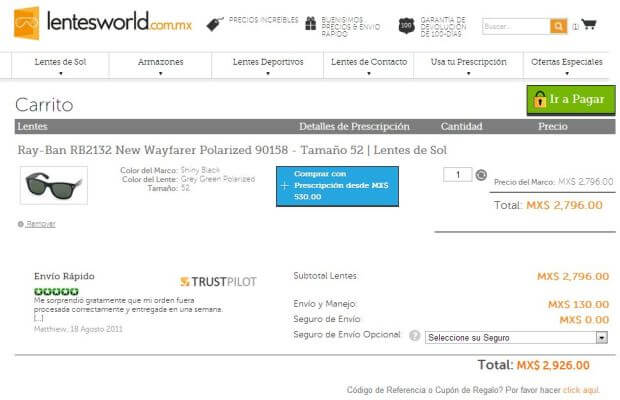Click the Grey Green Polarized lens value
620x400 pixels.
pos(218,179)
